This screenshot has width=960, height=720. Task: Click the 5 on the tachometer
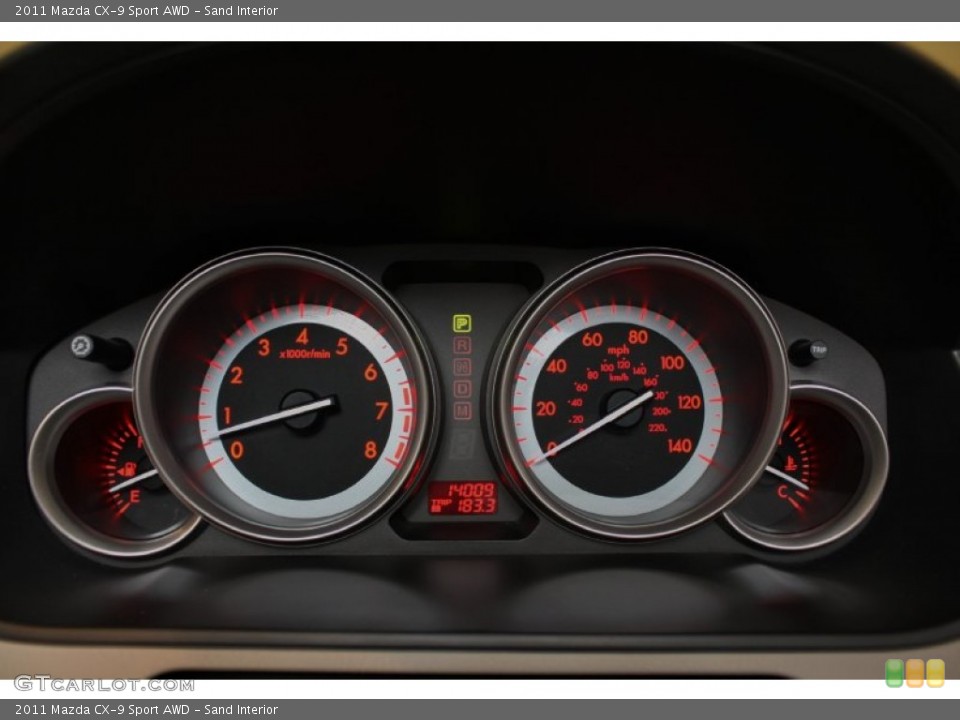click(x=342, y=347)
